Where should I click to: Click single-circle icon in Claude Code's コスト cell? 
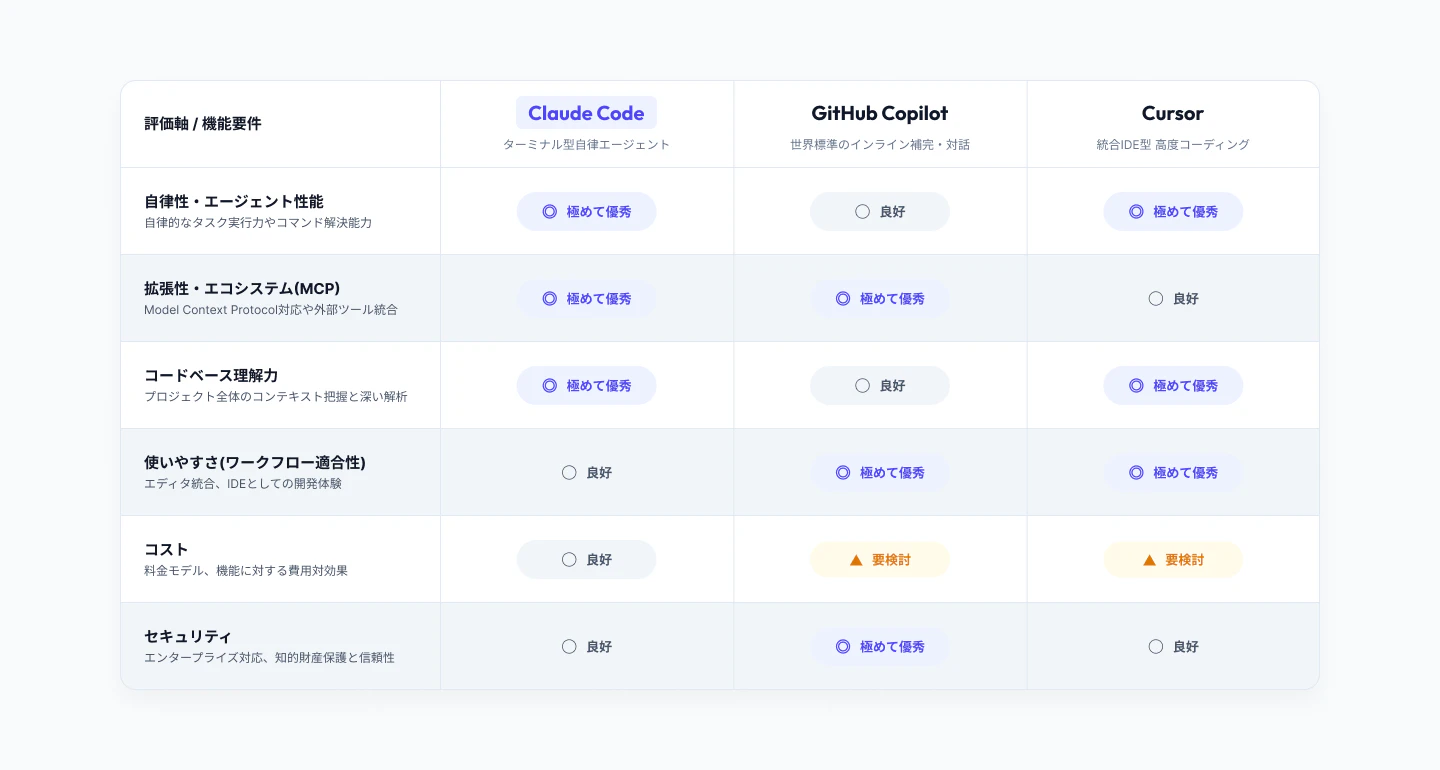(x=569, y=560)
